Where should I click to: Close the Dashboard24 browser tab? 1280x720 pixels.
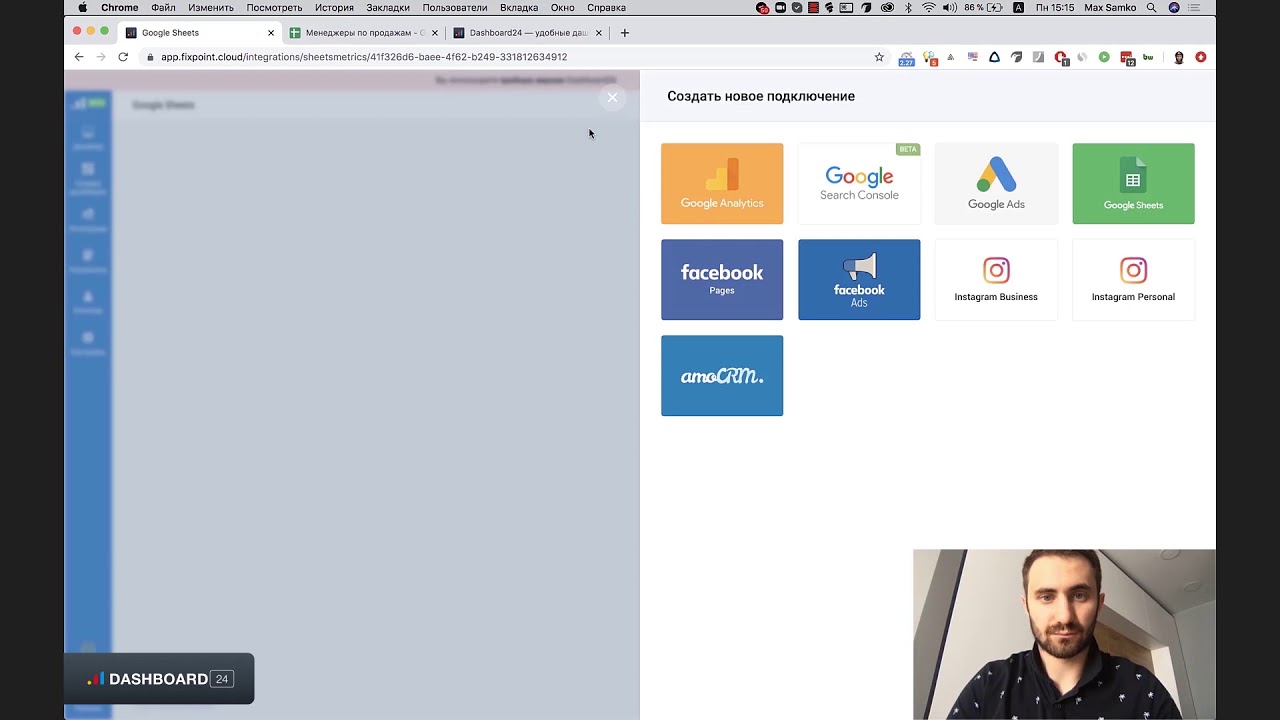click(x=599, y=33)
